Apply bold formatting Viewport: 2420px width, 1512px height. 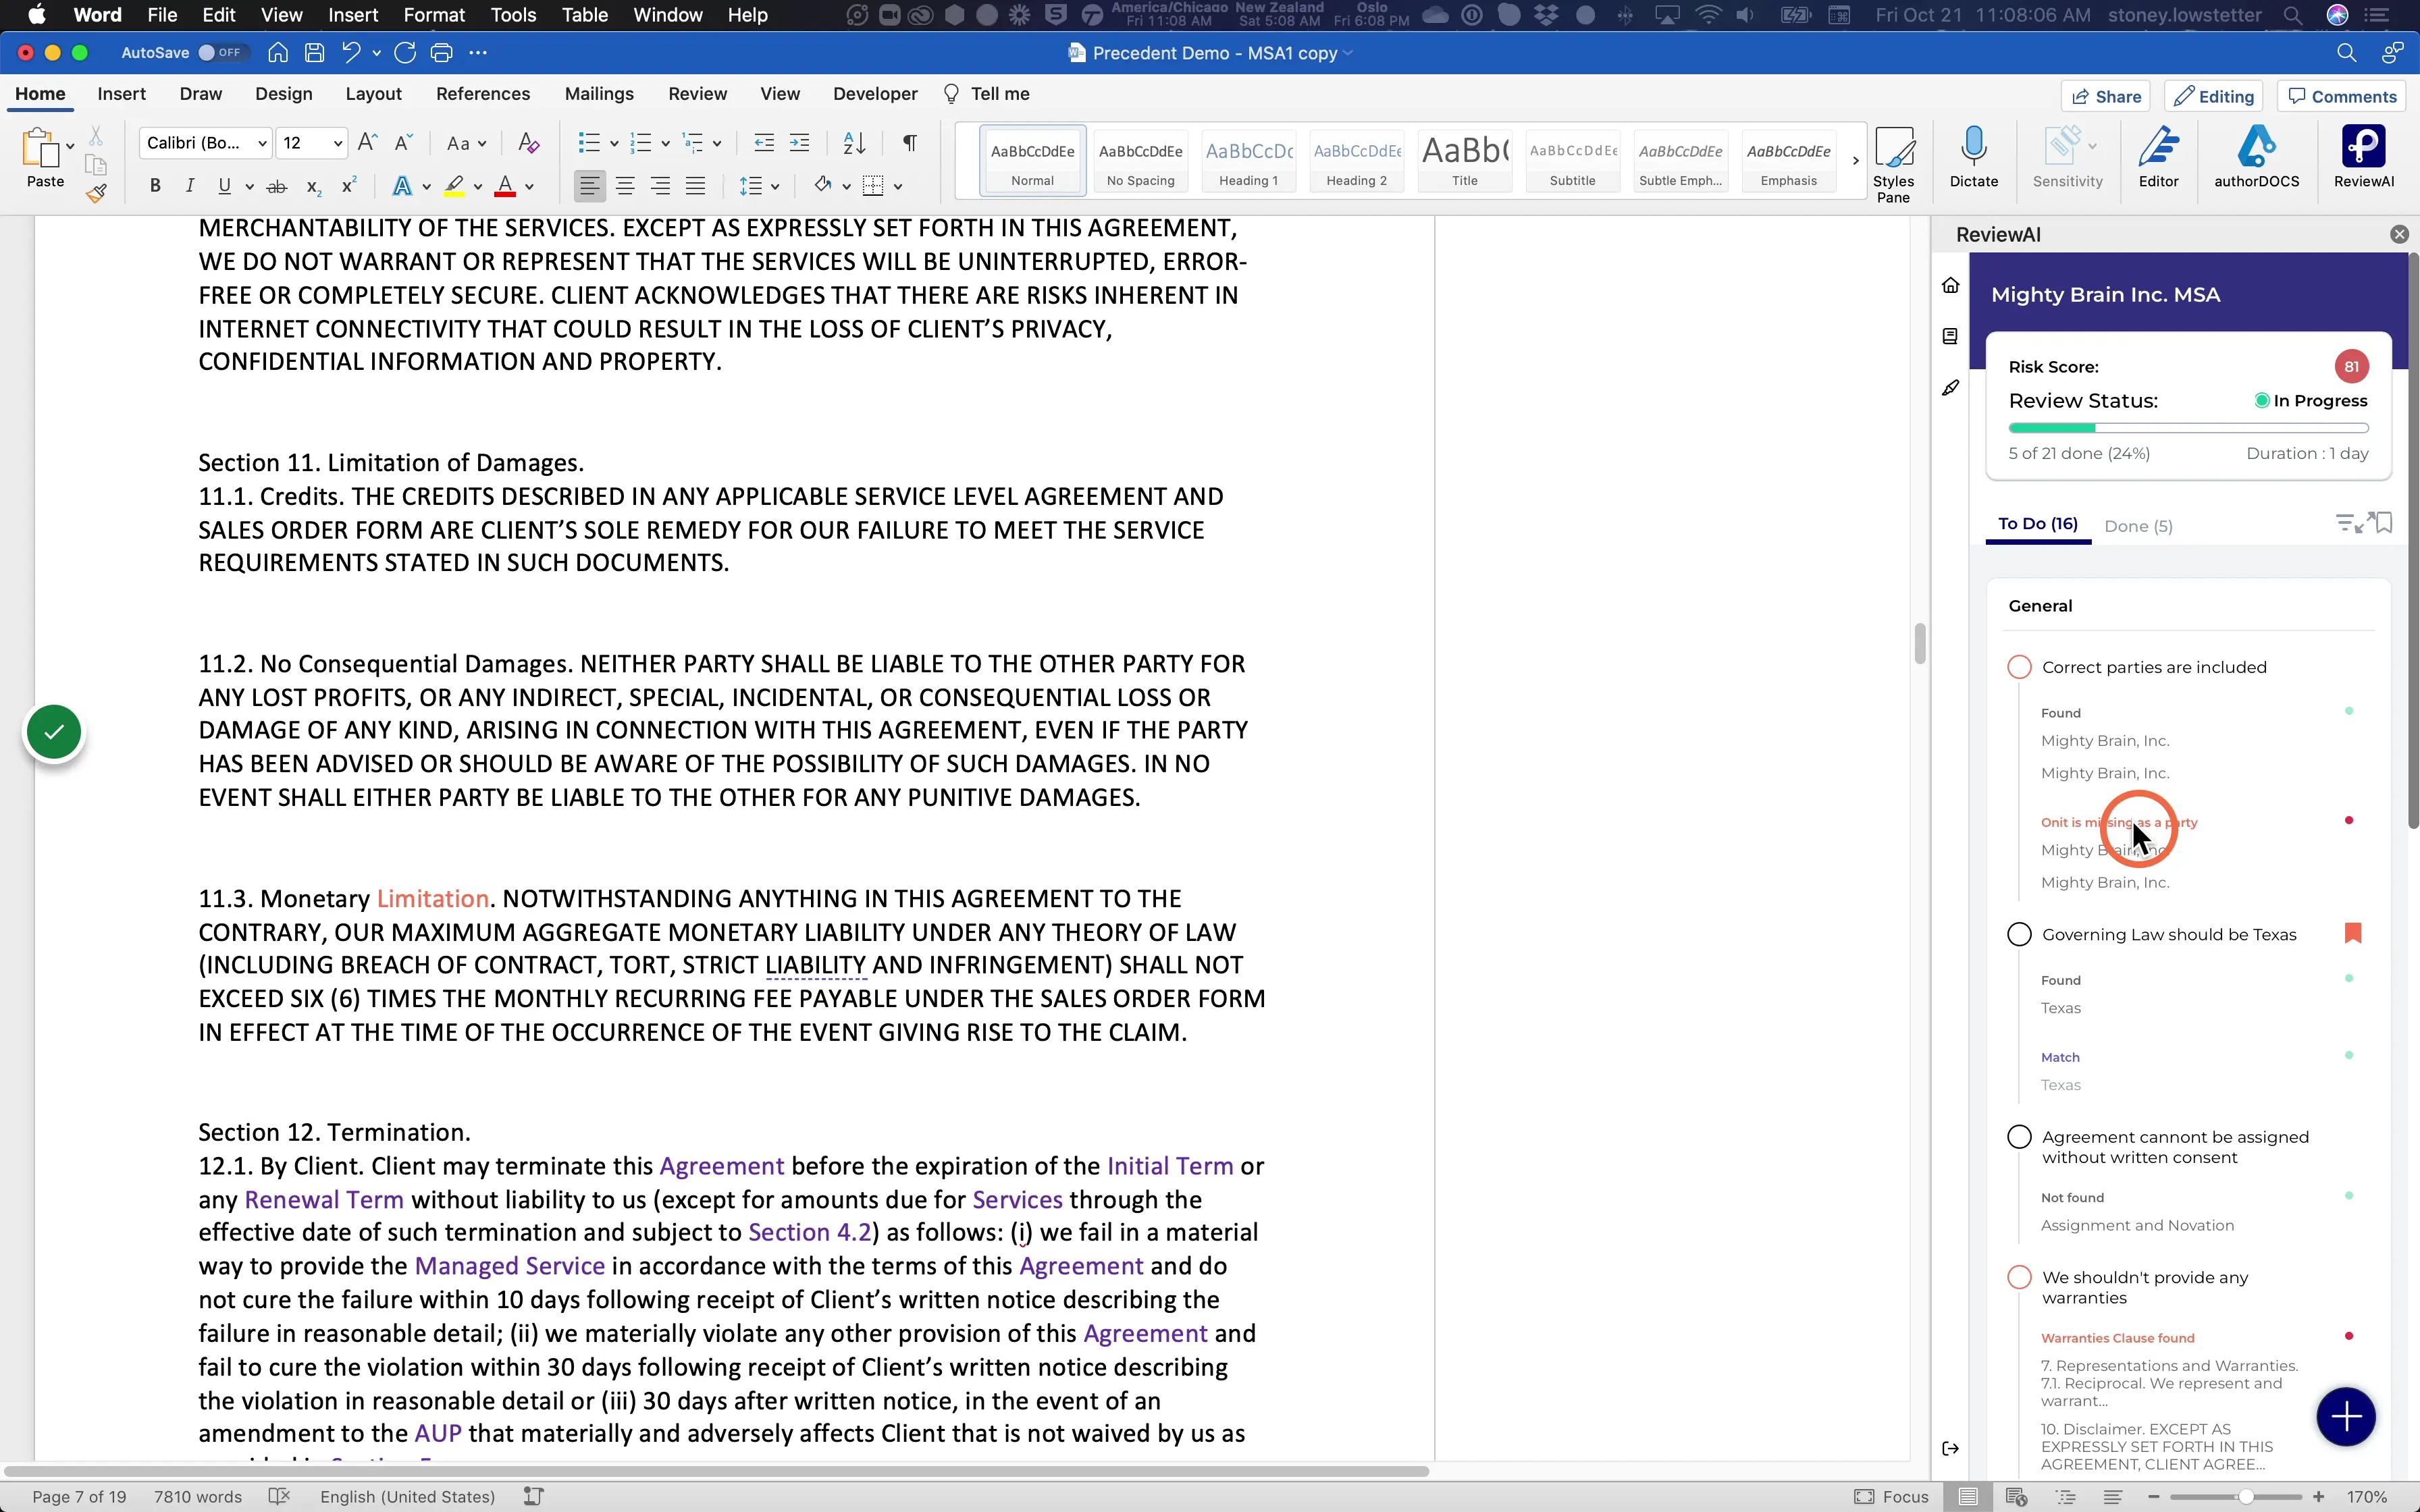155,186
